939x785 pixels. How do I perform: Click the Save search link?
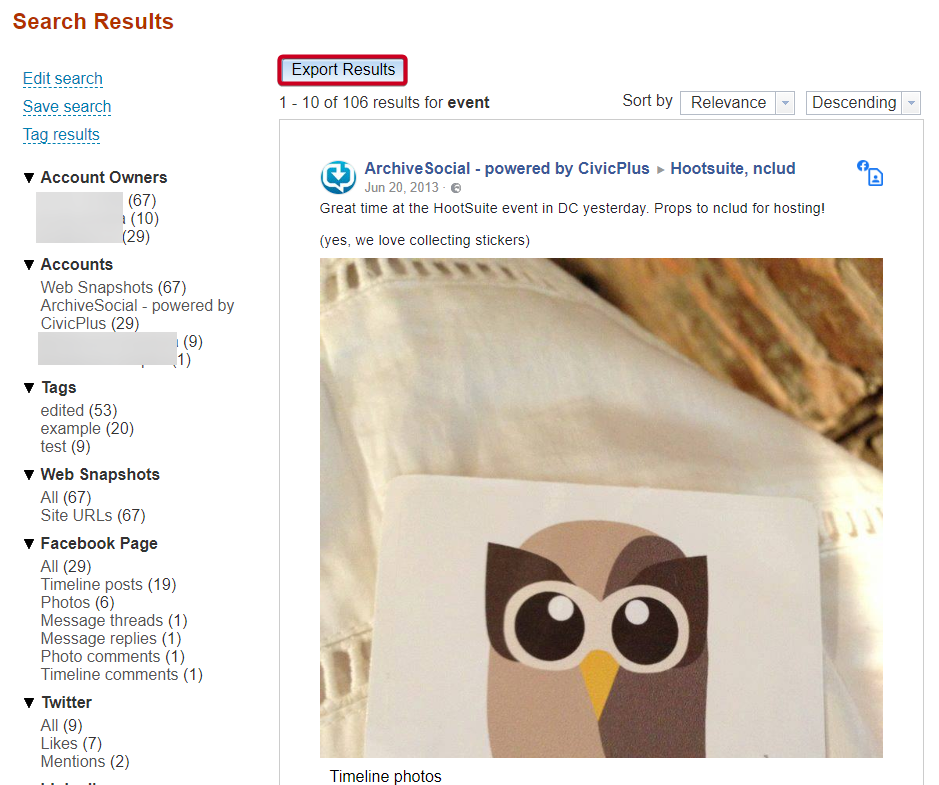click(x=66, y=107)
